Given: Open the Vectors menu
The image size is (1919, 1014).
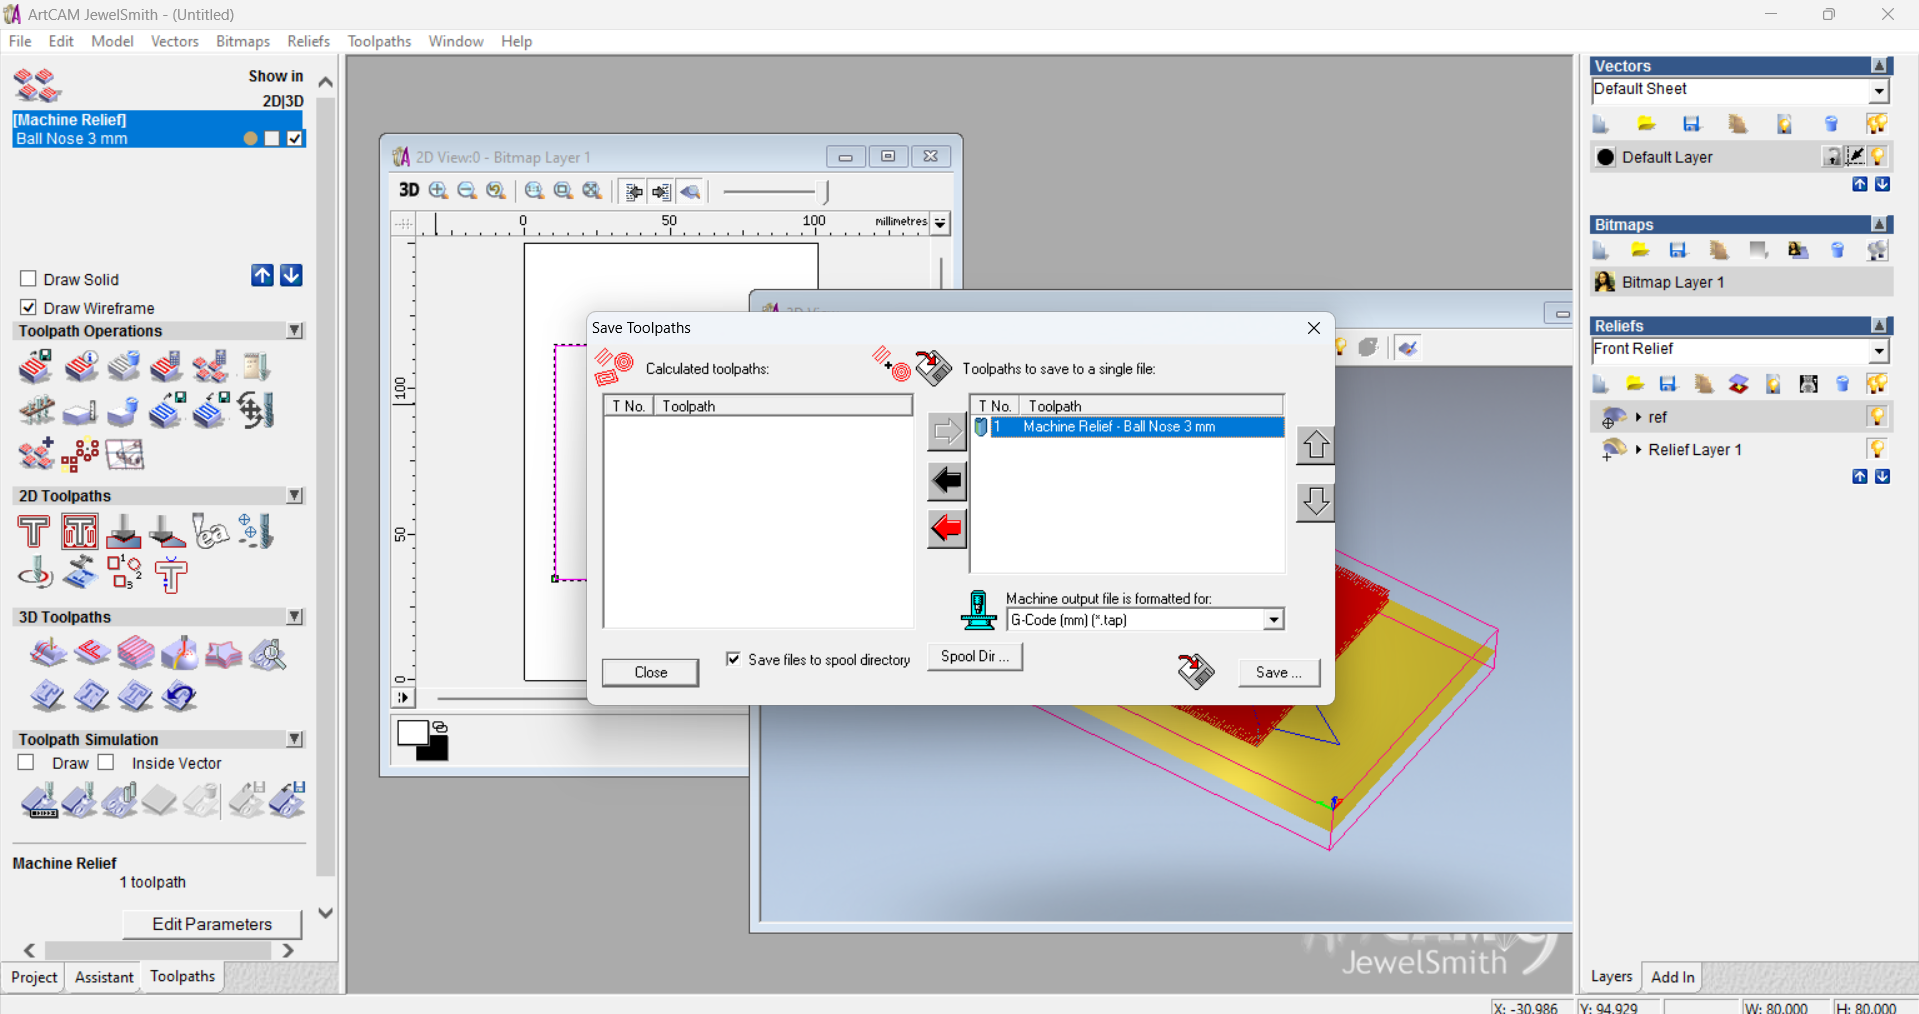Looking at the screenshot, I should pos(175,41).
